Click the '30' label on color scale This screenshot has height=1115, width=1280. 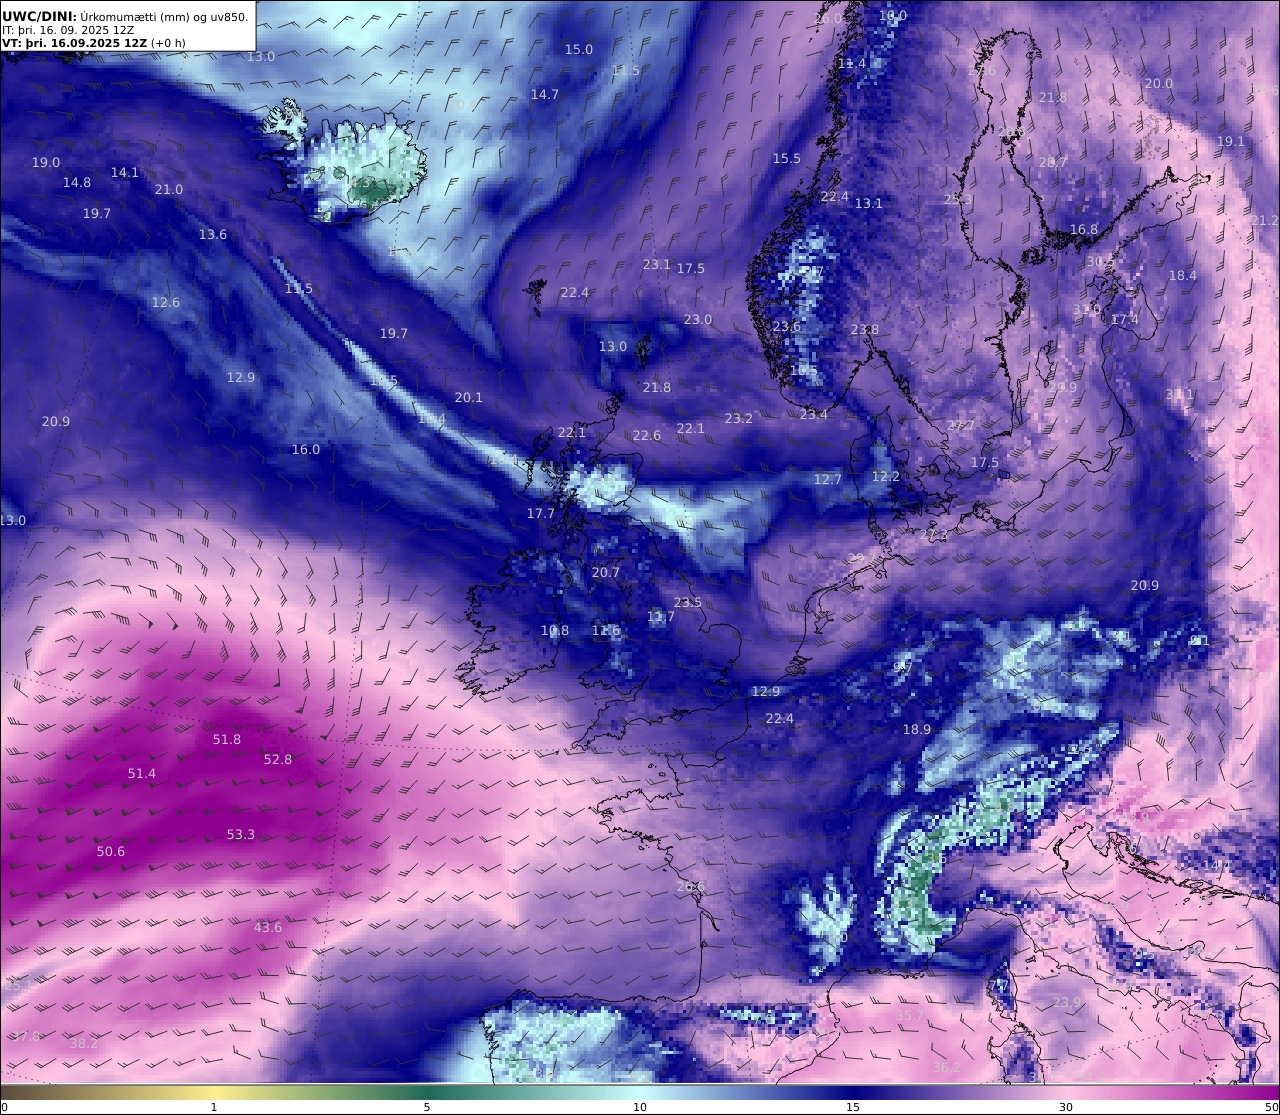click(1066, 1107)
